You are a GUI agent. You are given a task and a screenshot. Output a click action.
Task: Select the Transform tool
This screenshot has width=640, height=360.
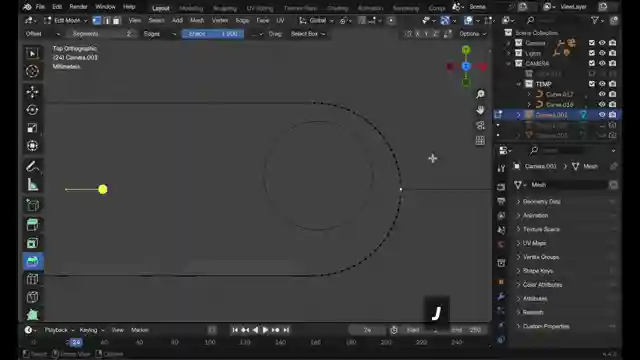[32, 146]
